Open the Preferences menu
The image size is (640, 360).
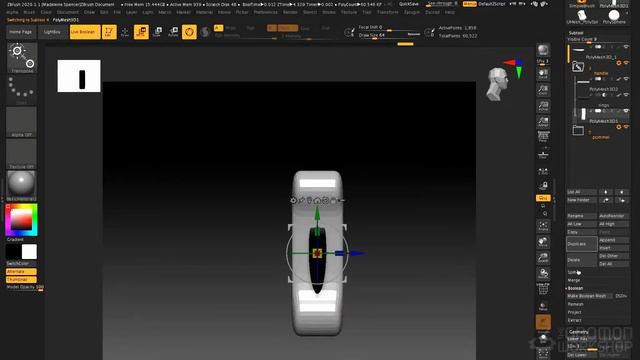pos(265,12)
